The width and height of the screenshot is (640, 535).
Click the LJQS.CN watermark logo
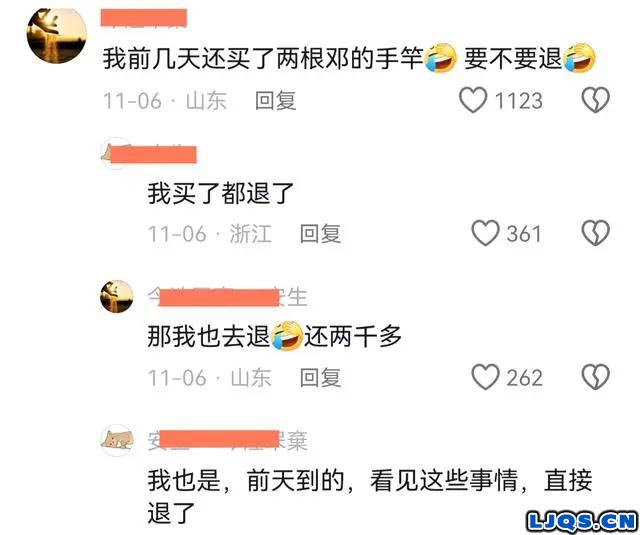[x=582, y=522]
